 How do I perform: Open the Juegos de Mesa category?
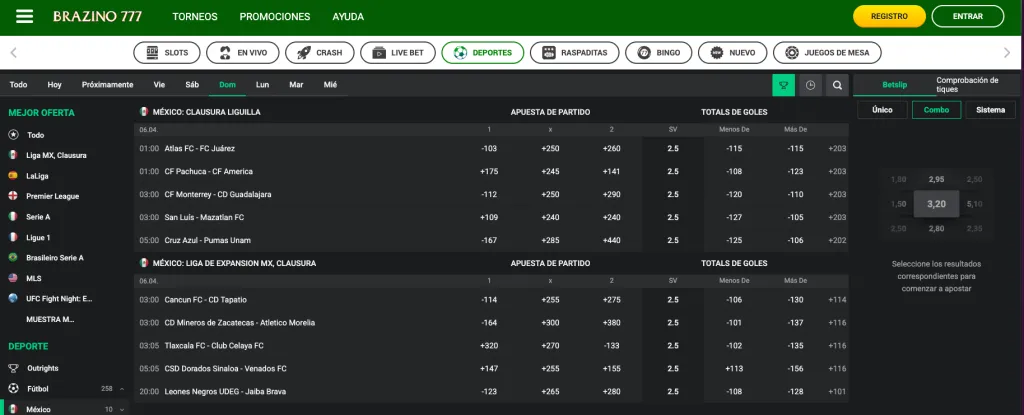(827, 53)
